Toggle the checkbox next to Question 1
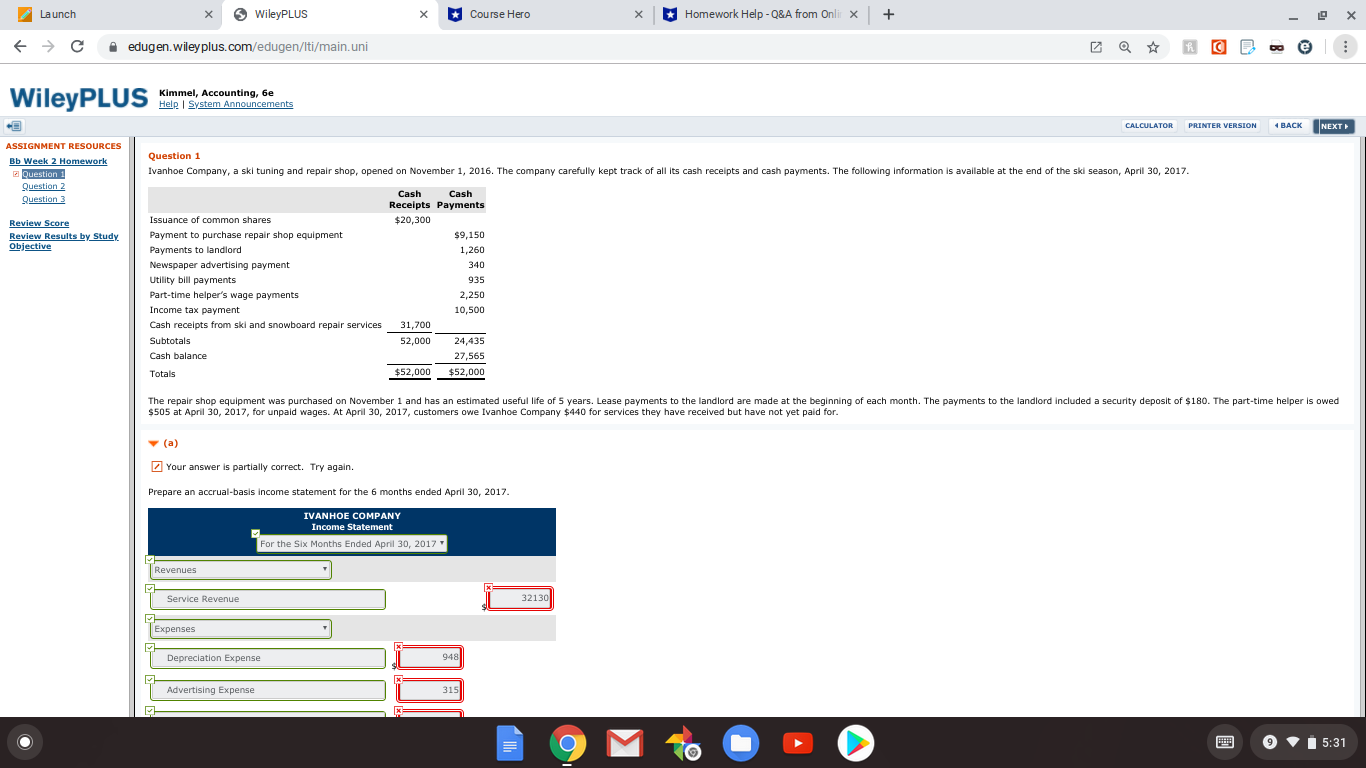Screen dimensions: 1366x768 17,173
